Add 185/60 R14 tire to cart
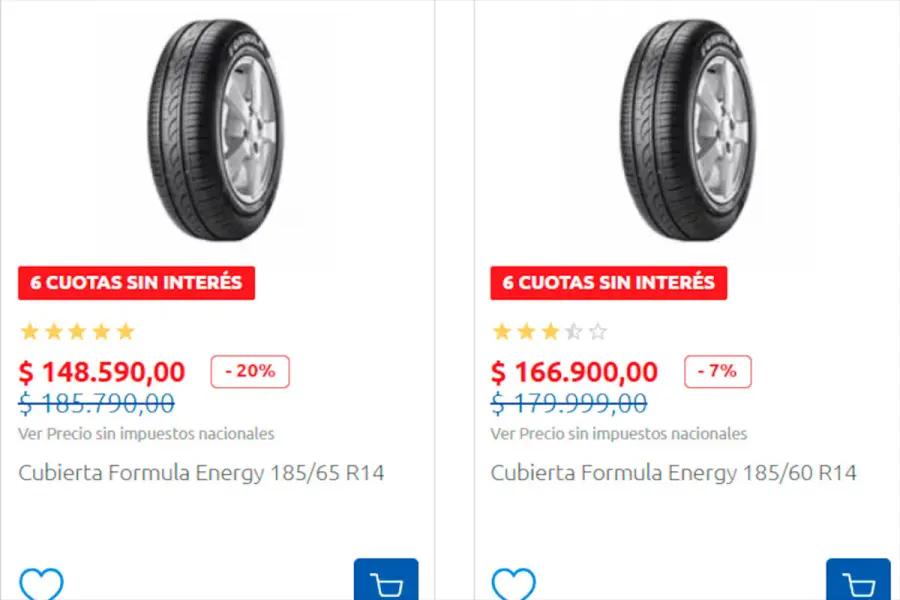900x600 pixels. (x=857, y=581)
